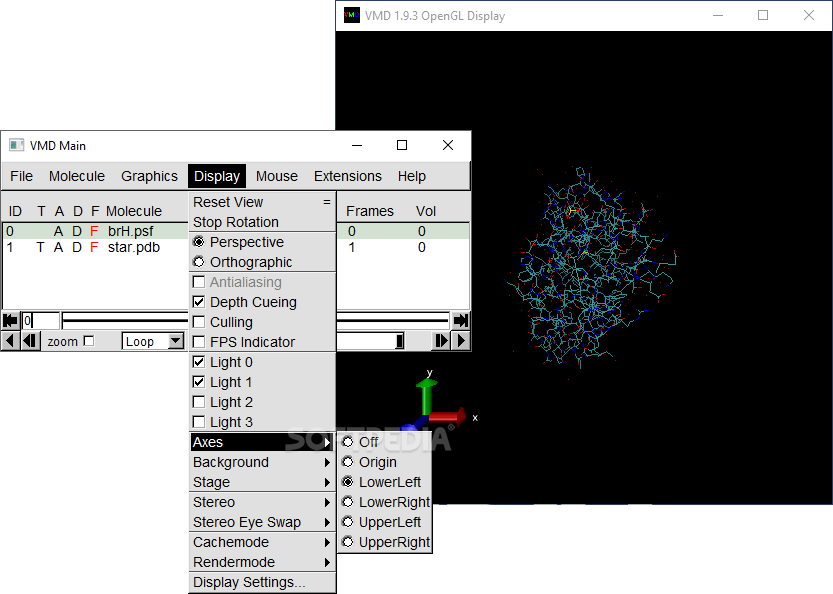
Task: Expand the Rendermode submenu
Action: (262, 562)
